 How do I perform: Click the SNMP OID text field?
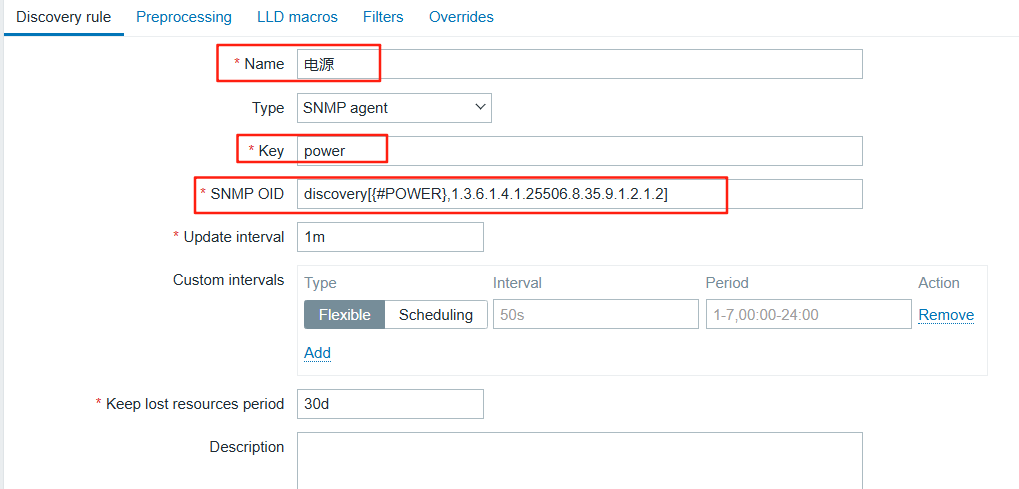tap(579, 194)
